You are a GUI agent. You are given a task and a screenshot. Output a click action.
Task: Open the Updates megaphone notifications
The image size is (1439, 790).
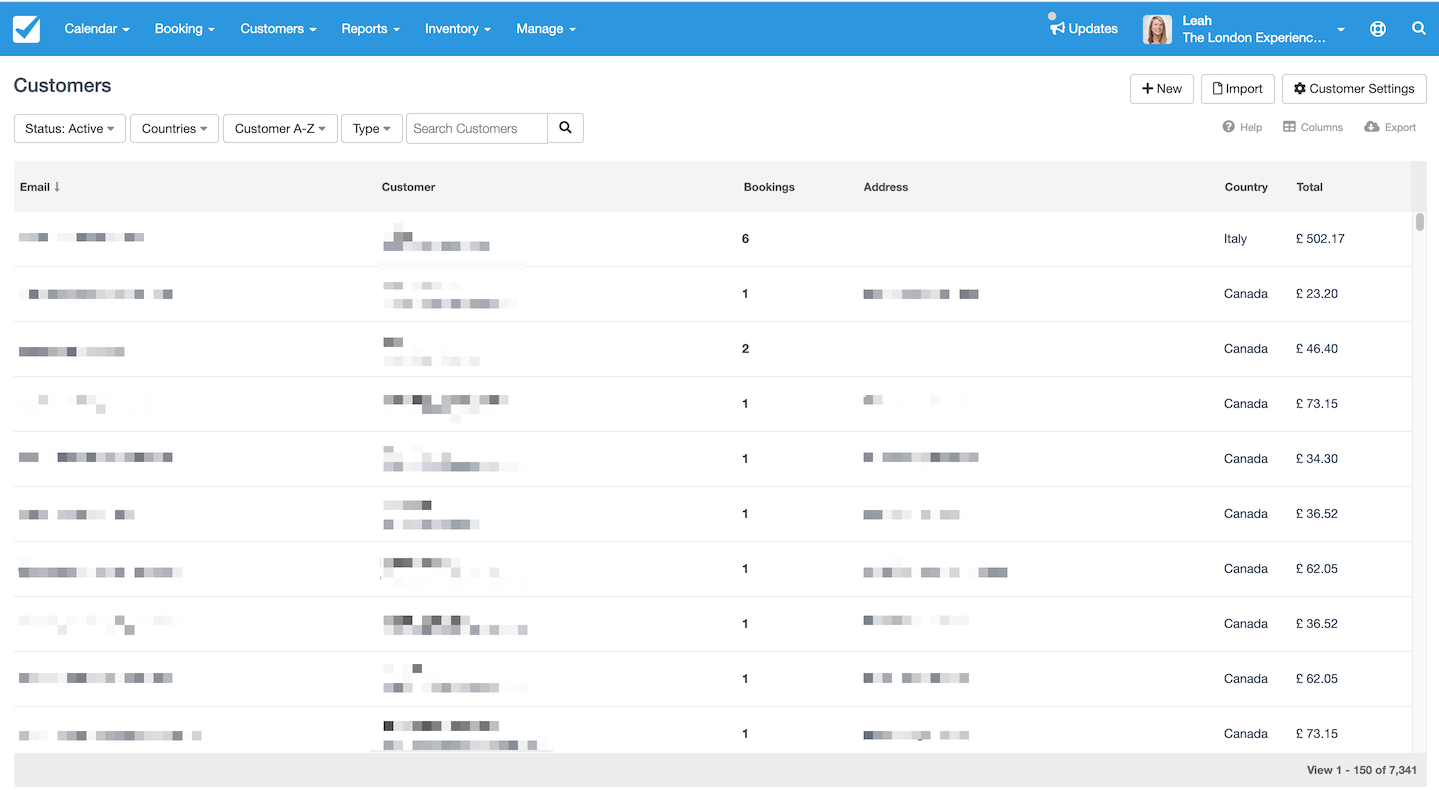click(1084, 28)
